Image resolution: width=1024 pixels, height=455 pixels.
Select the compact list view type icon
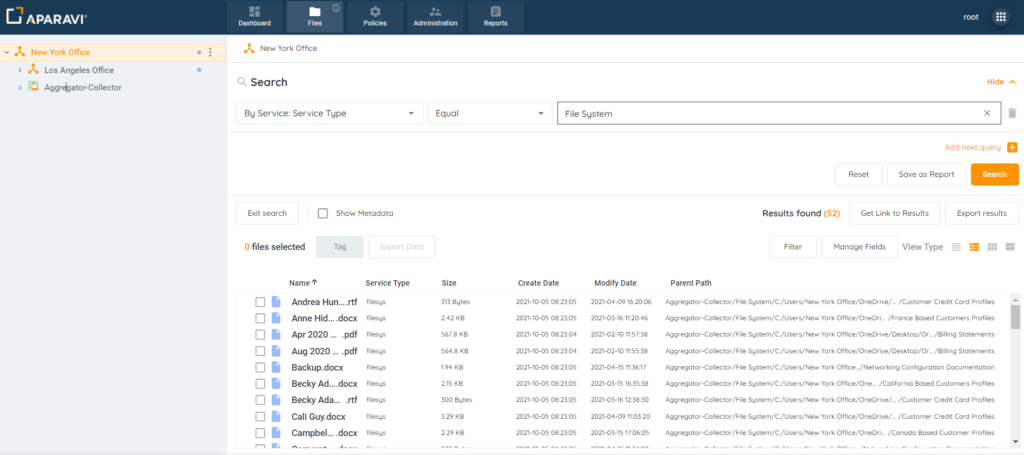(x=956, y=246)
